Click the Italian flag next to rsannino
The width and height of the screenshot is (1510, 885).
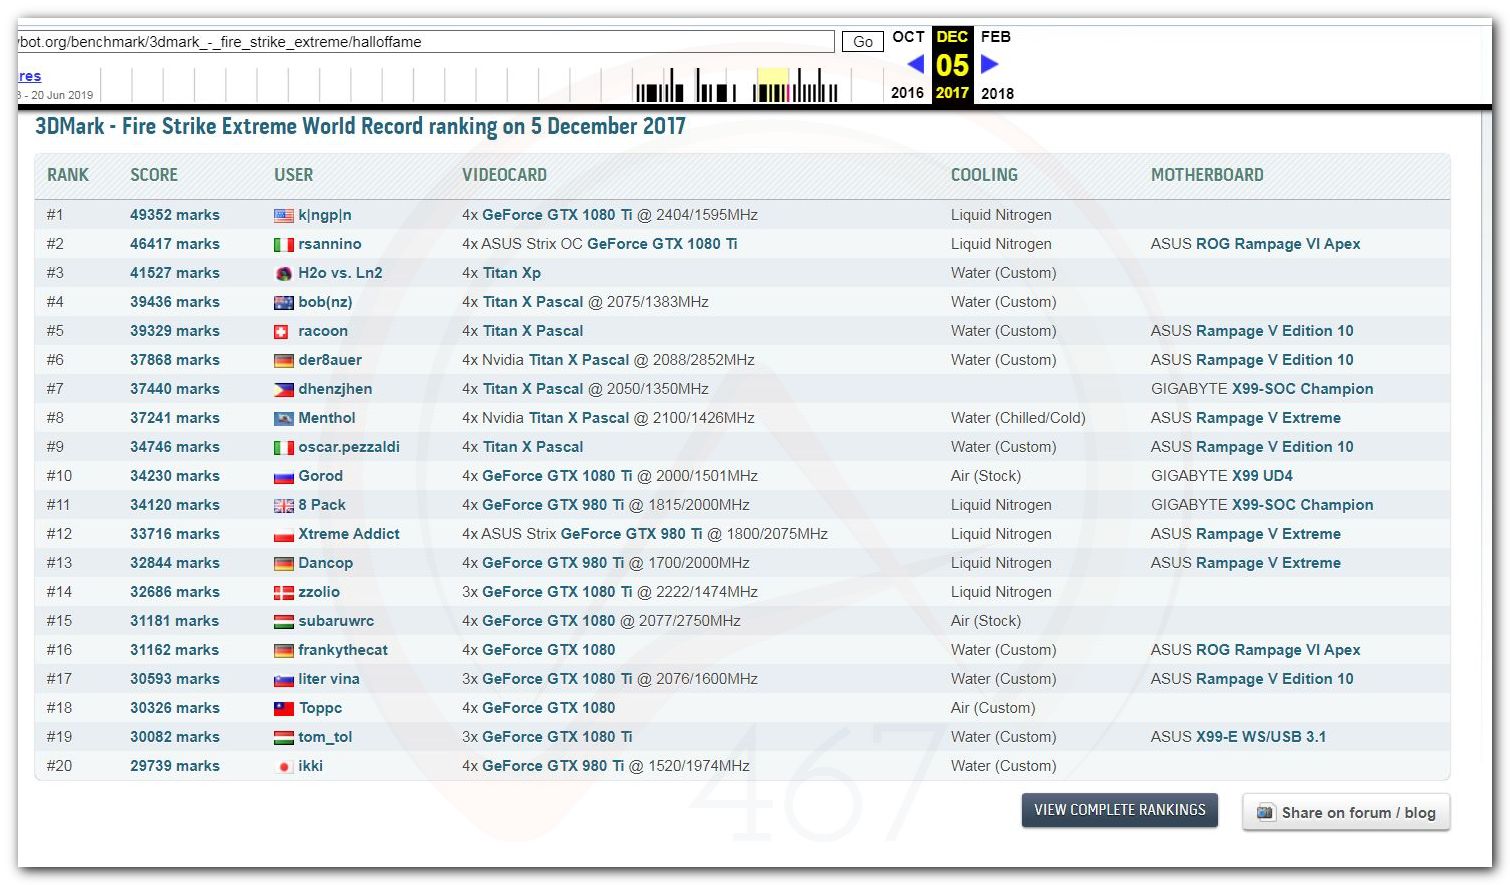284,244
